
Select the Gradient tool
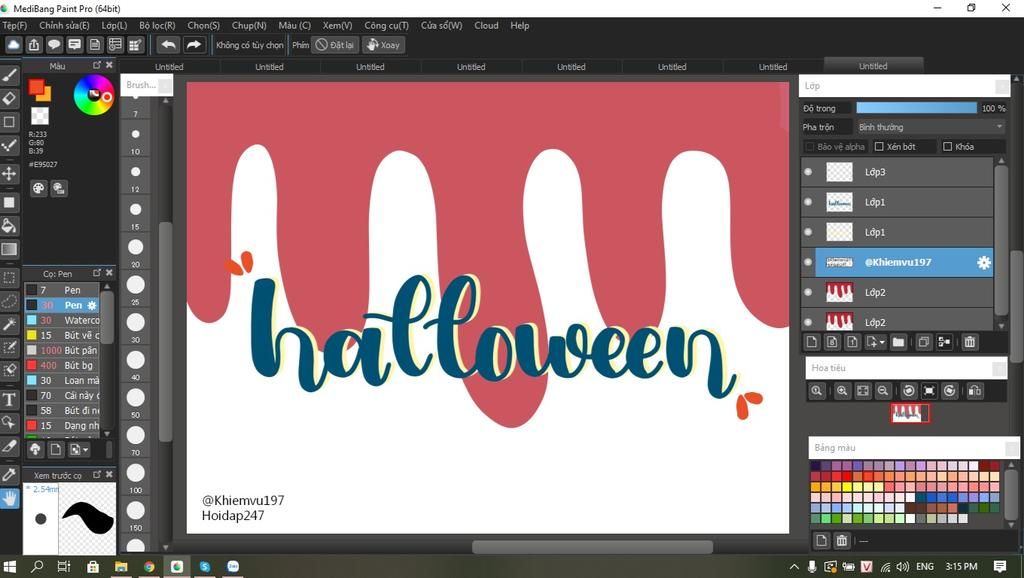(x=9, y=249)
